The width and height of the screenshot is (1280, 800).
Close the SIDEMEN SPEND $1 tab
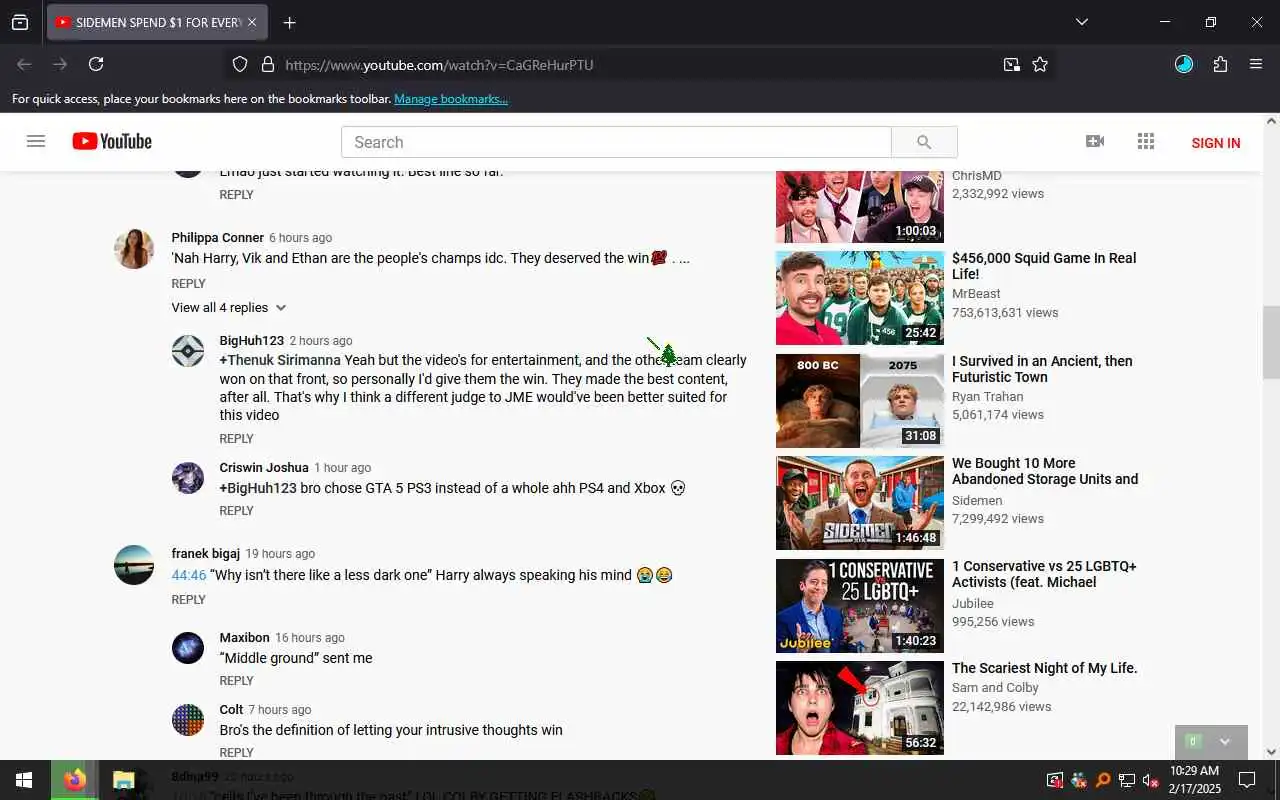[252, 22]
